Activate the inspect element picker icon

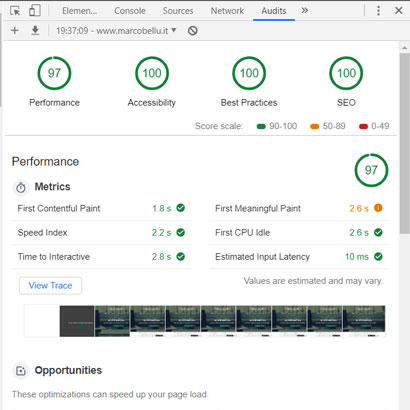point(15,11)
